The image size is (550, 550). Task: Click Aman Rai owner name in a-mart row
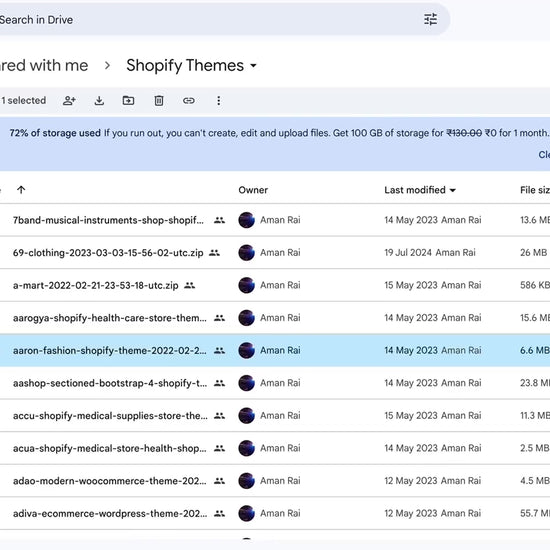[280, 285]
